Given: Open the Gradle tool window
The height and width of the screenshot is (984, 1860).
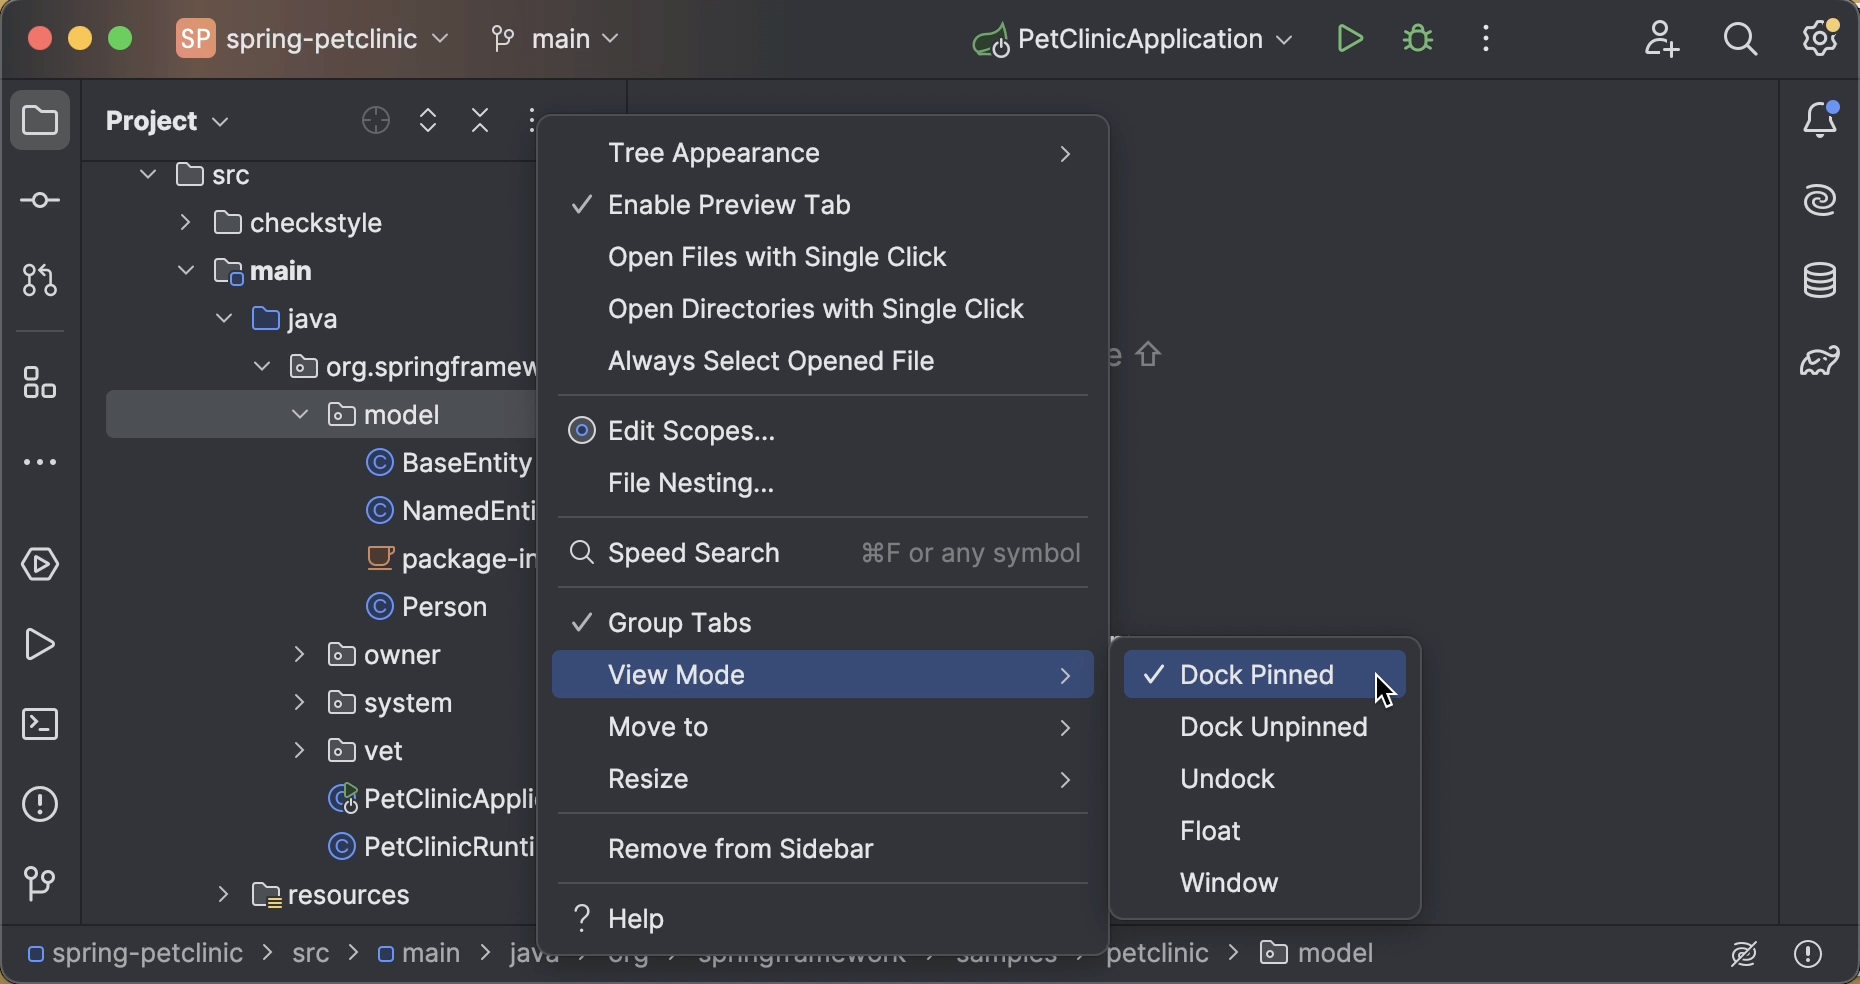Looking at the screenshot, I should tap(1822, 362).
